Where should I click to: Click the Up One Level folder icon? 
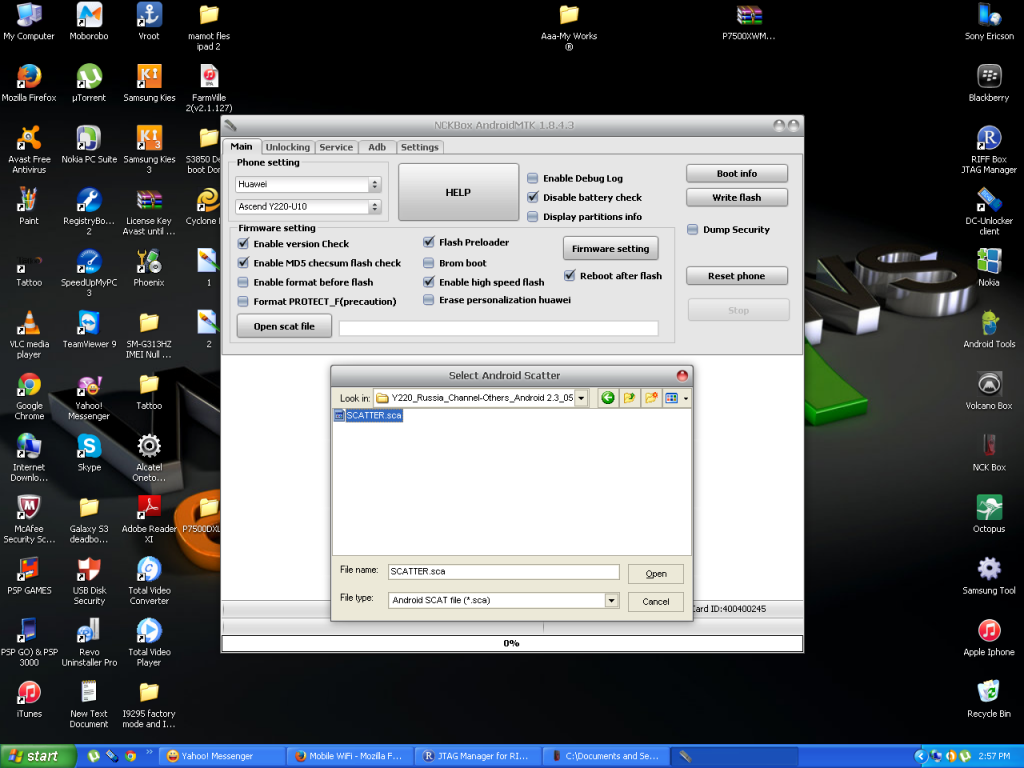tap(629, 398)
